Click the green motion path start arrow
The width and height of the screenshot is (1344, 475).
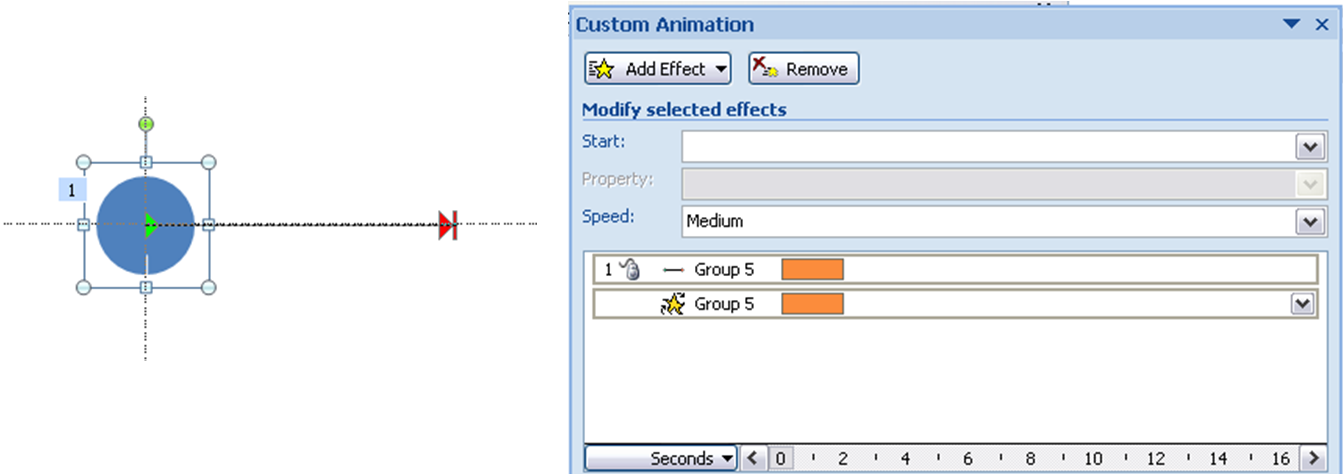[x=150, y=225]
